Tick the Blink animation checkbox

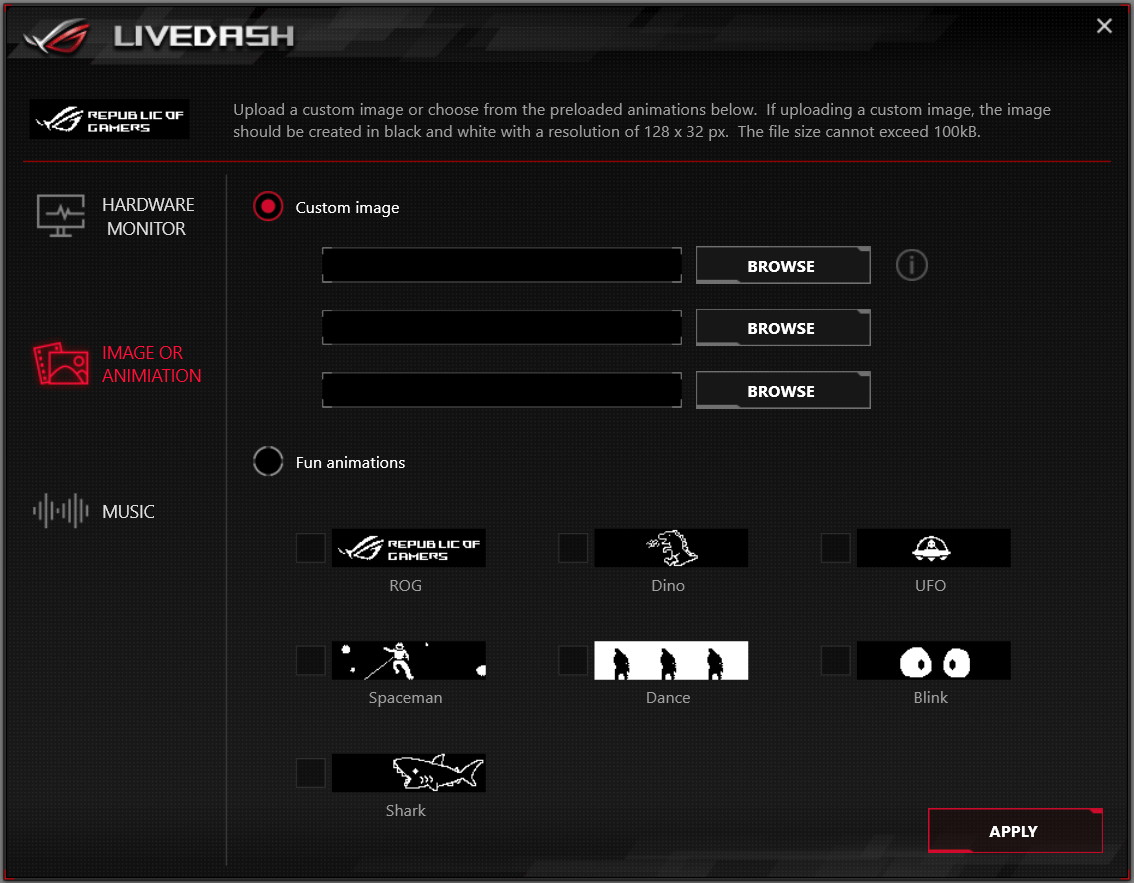(x=836, y=660)
